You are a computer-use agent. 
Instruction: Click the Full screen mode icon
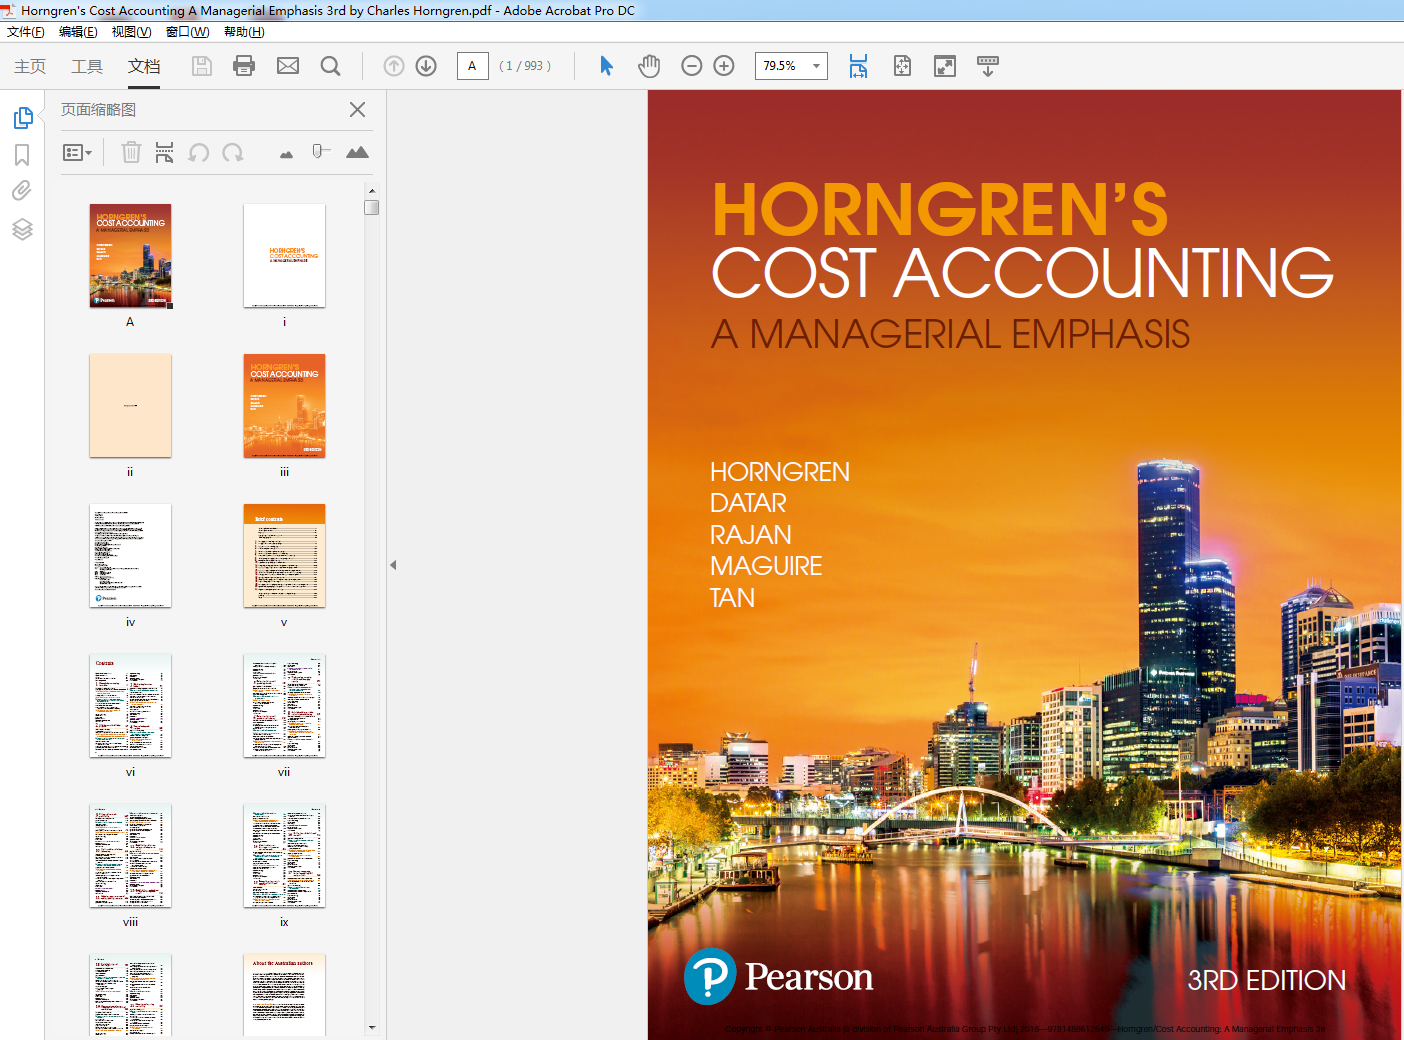tap(945, 66)
